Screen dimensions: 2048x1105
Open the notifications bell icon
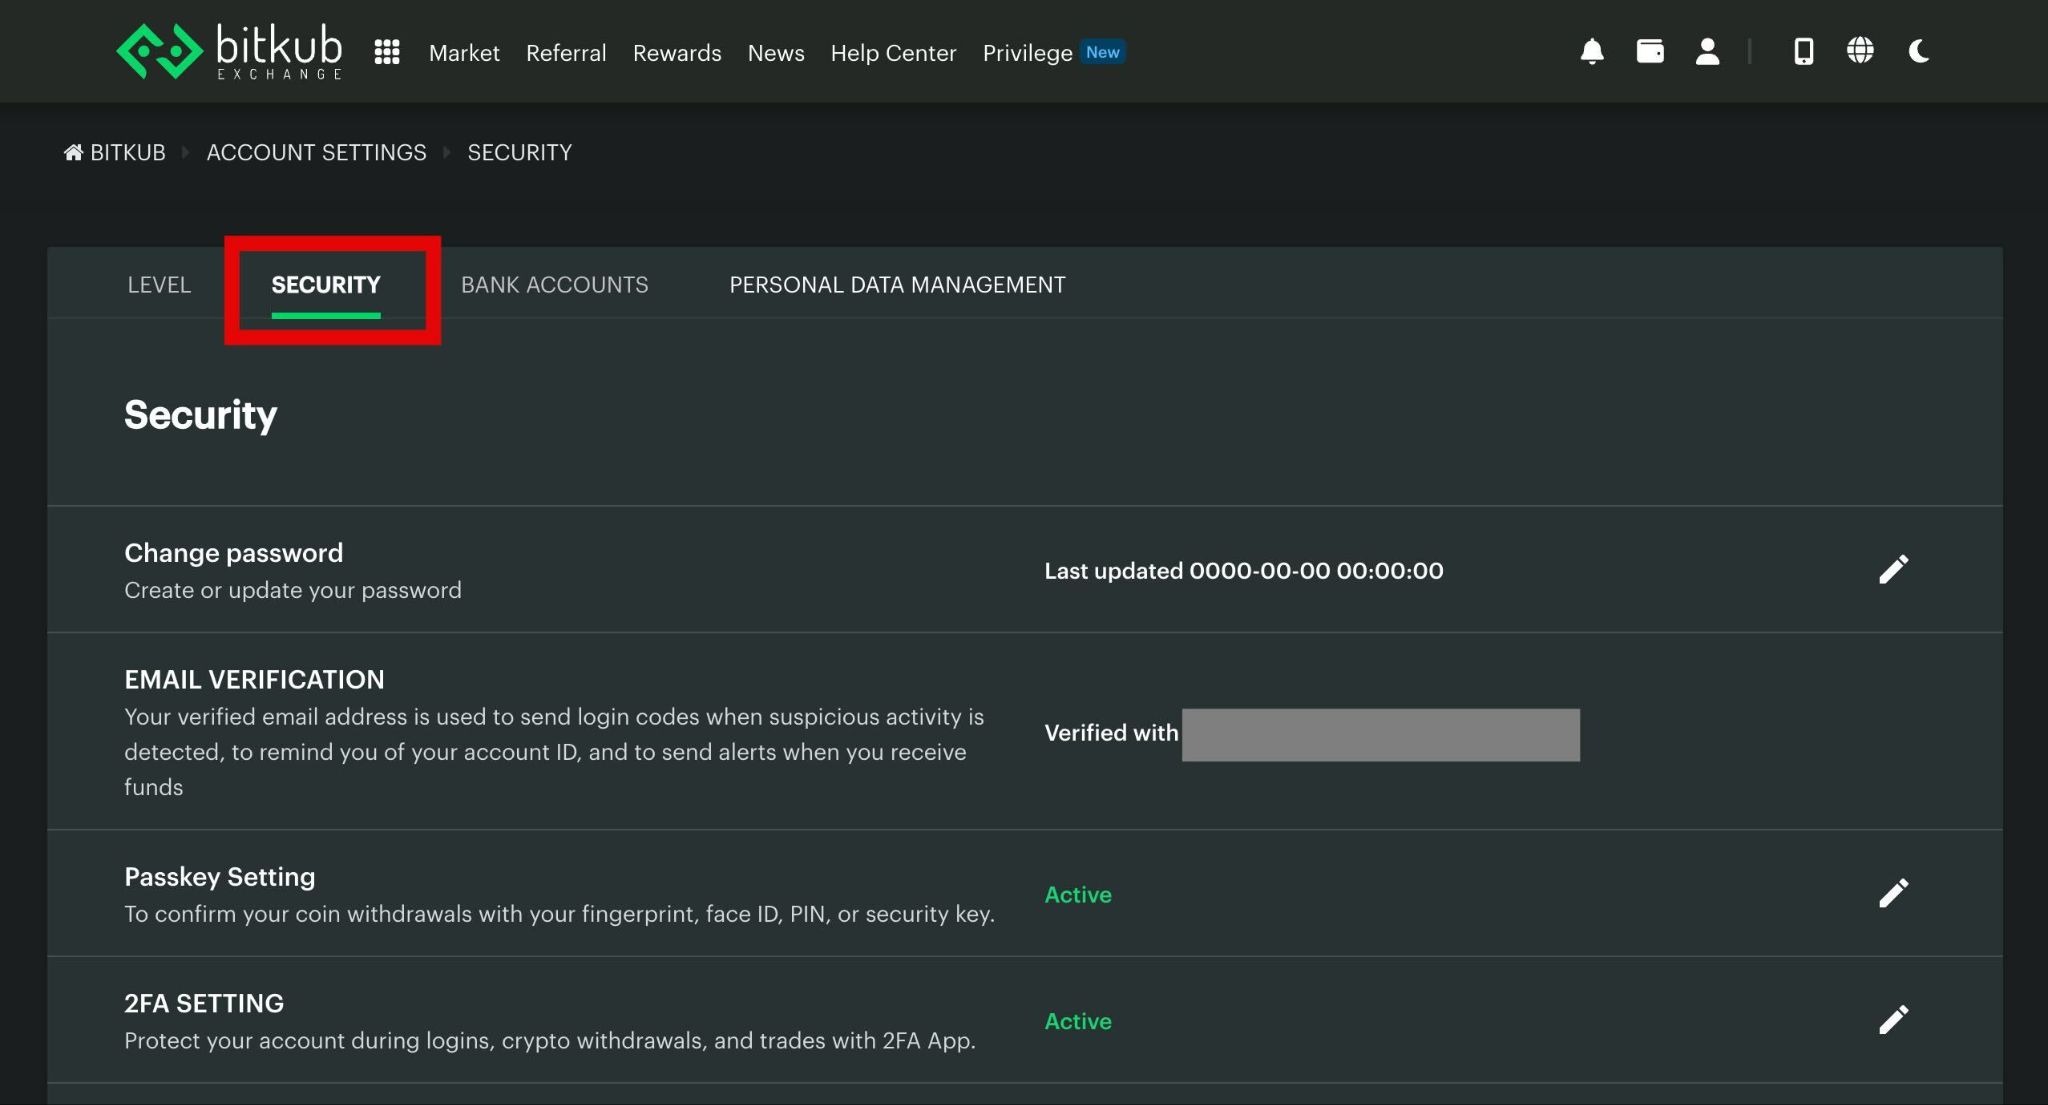(1592, 51)
